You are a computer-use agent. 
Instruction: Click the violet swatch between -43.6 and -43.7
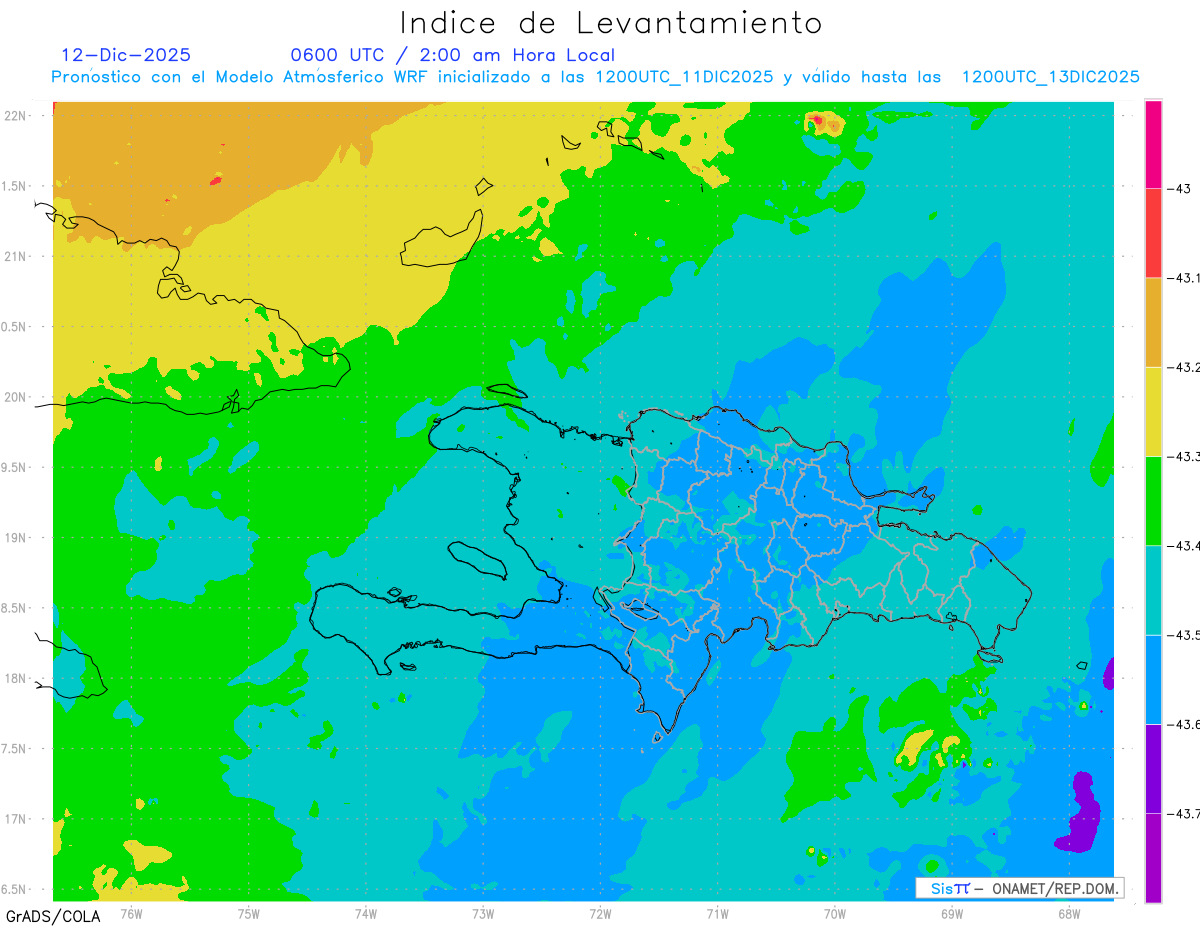click(x=1153, y=768)
